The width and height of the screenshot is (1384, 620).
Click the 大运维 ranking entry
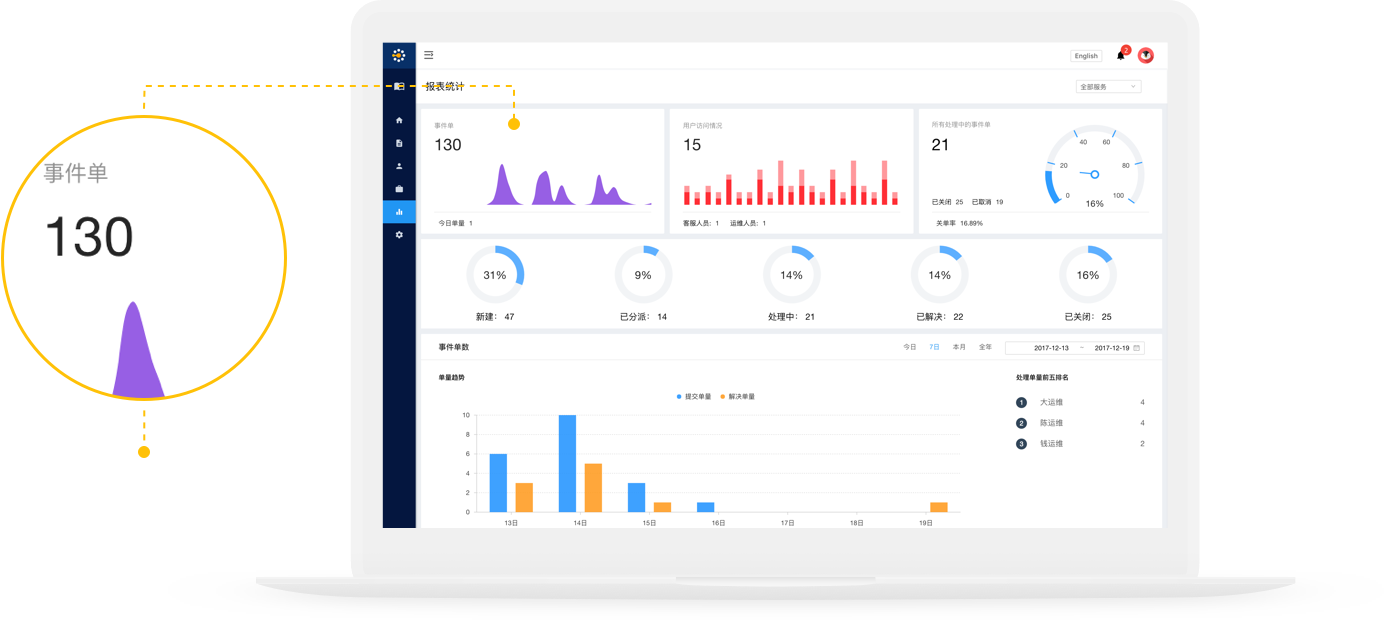(x=1051, y=402)
